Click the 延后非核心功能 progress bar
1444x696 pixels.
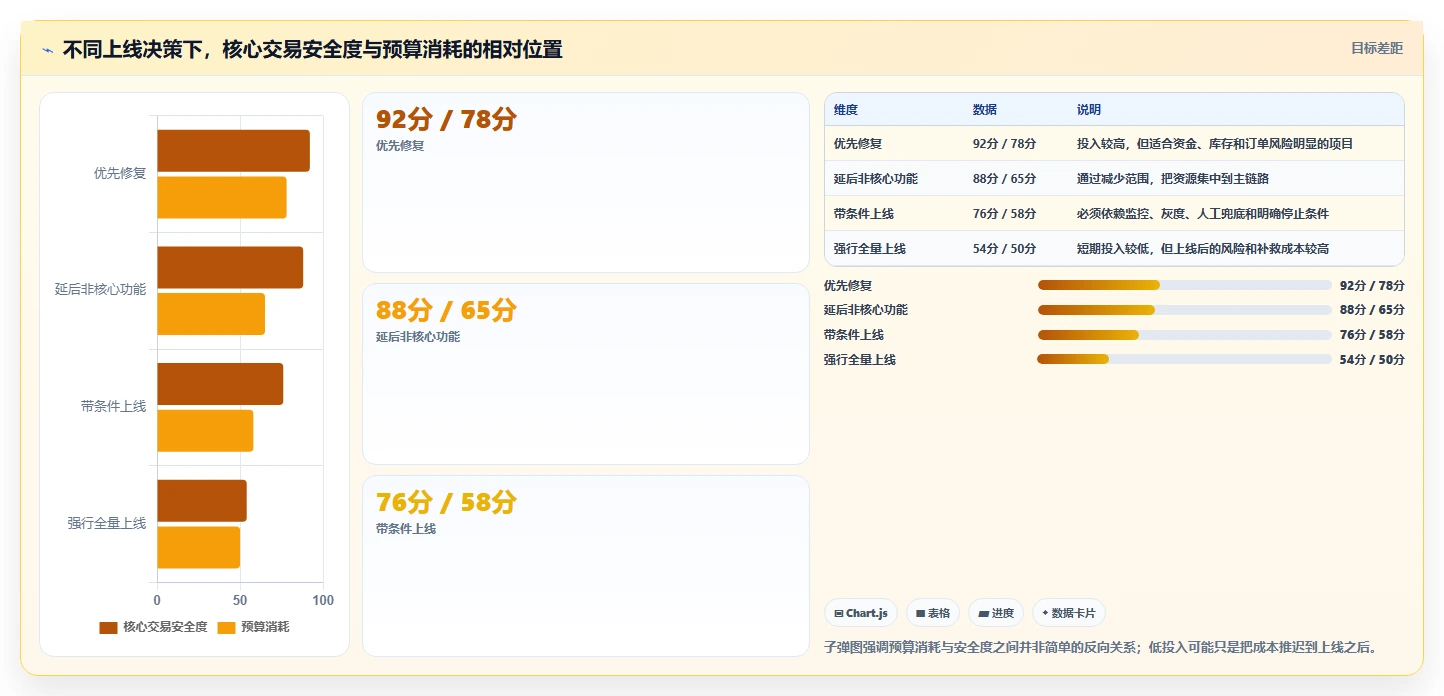pos(1185,310)
